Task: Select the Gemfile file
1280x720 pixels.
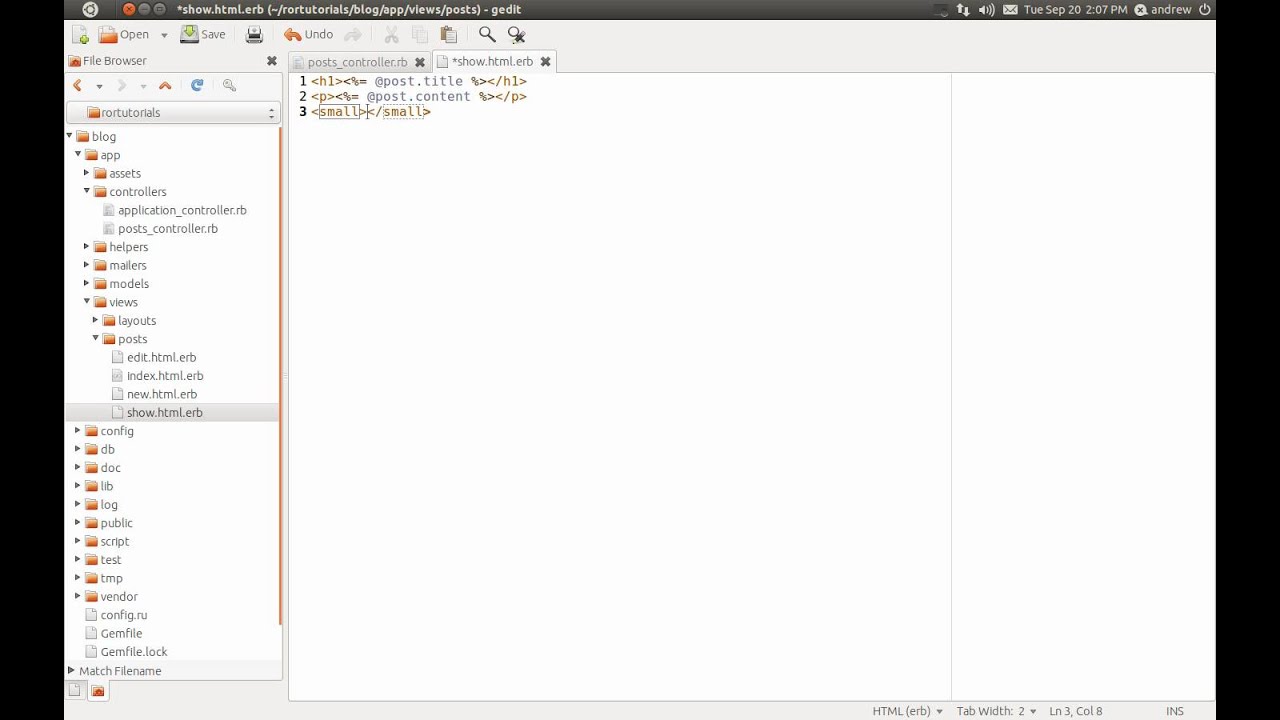Action: 121,634
